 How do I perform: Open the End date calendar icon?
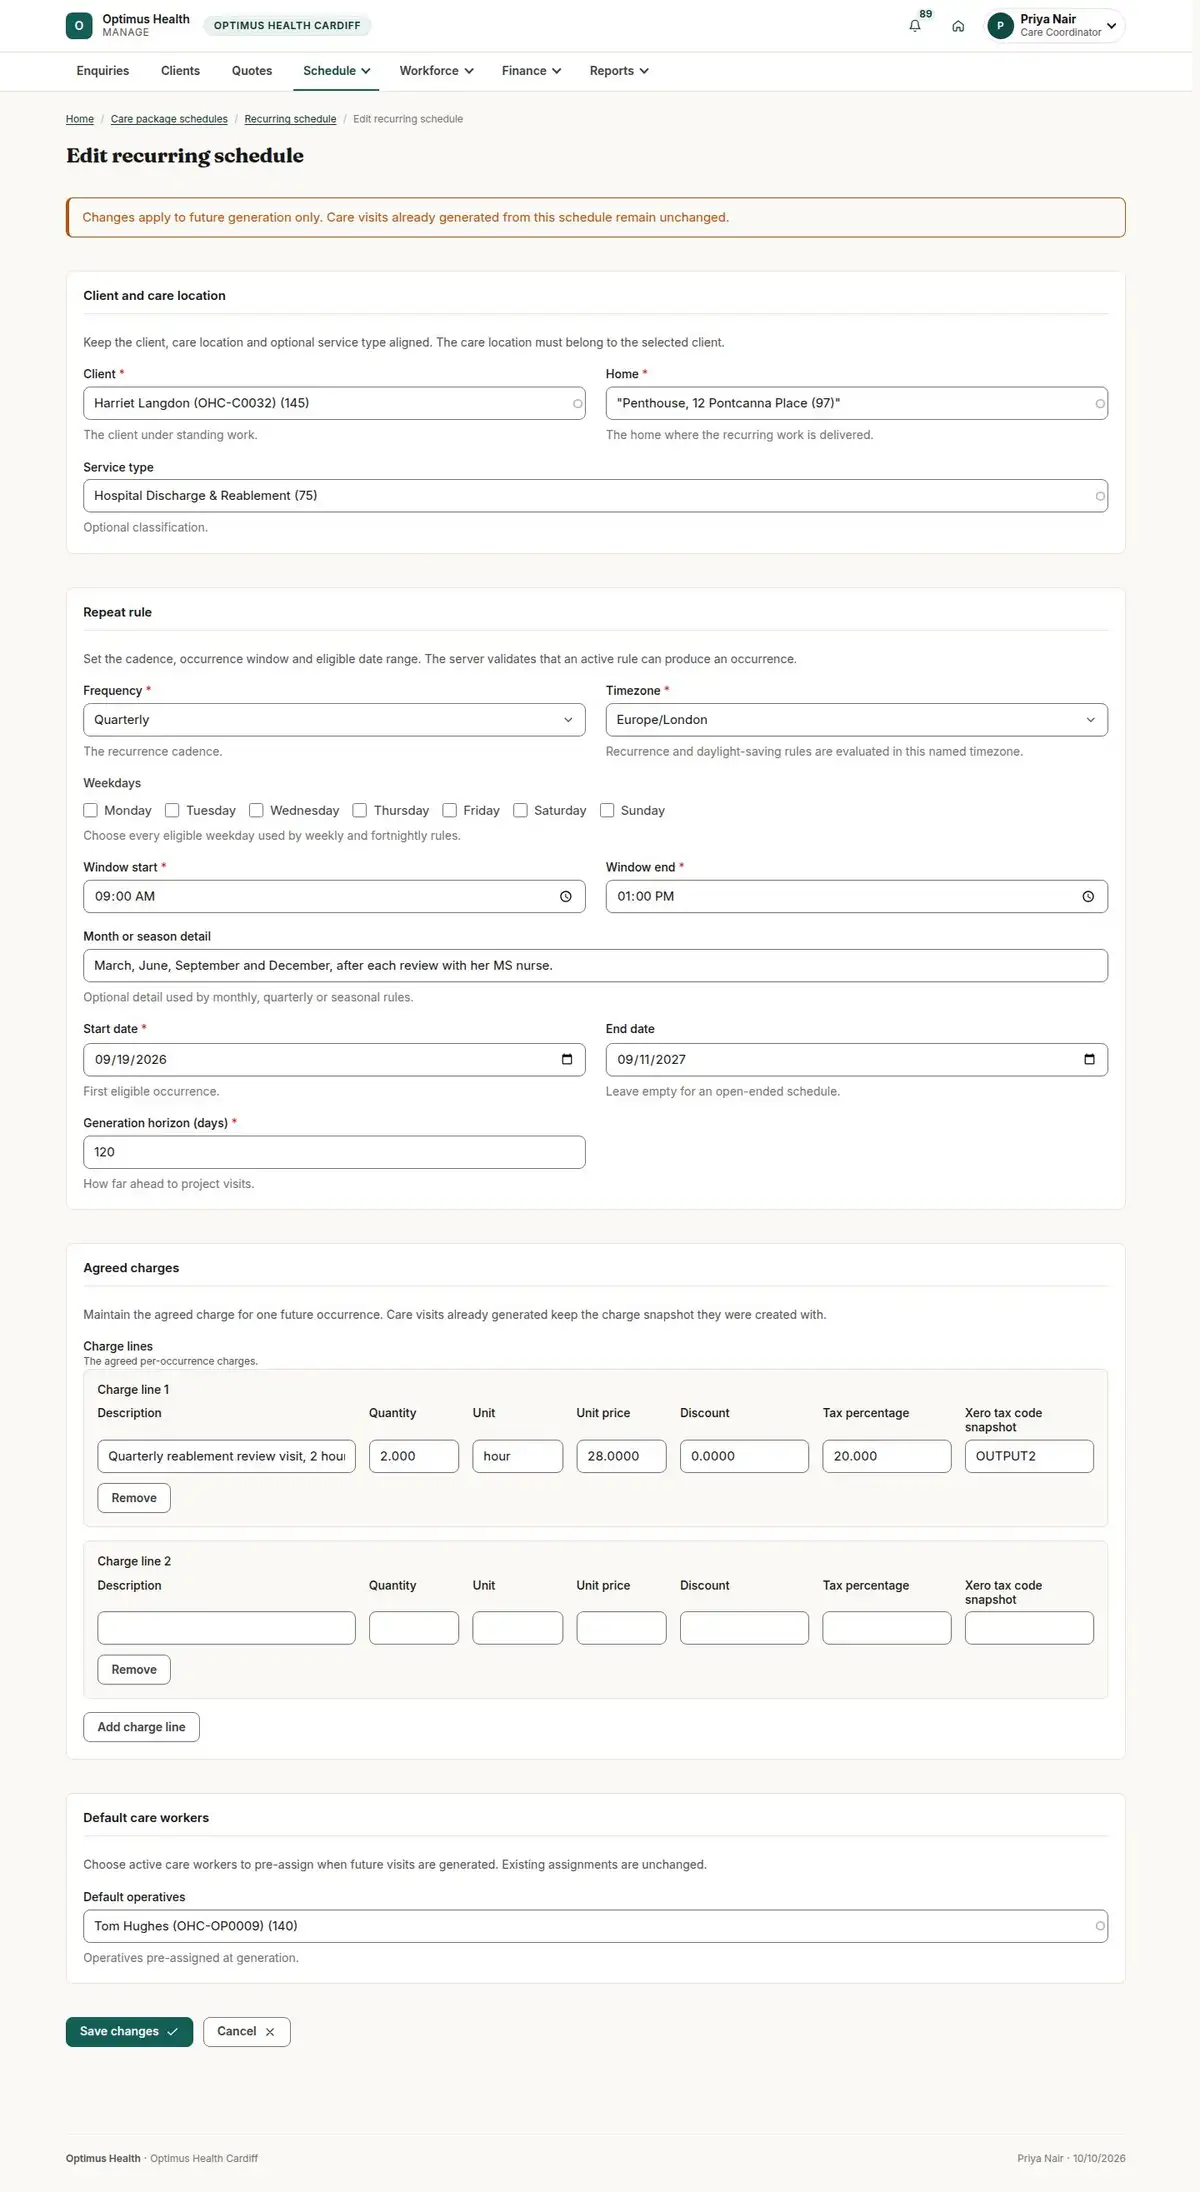click(1089, 1060)
